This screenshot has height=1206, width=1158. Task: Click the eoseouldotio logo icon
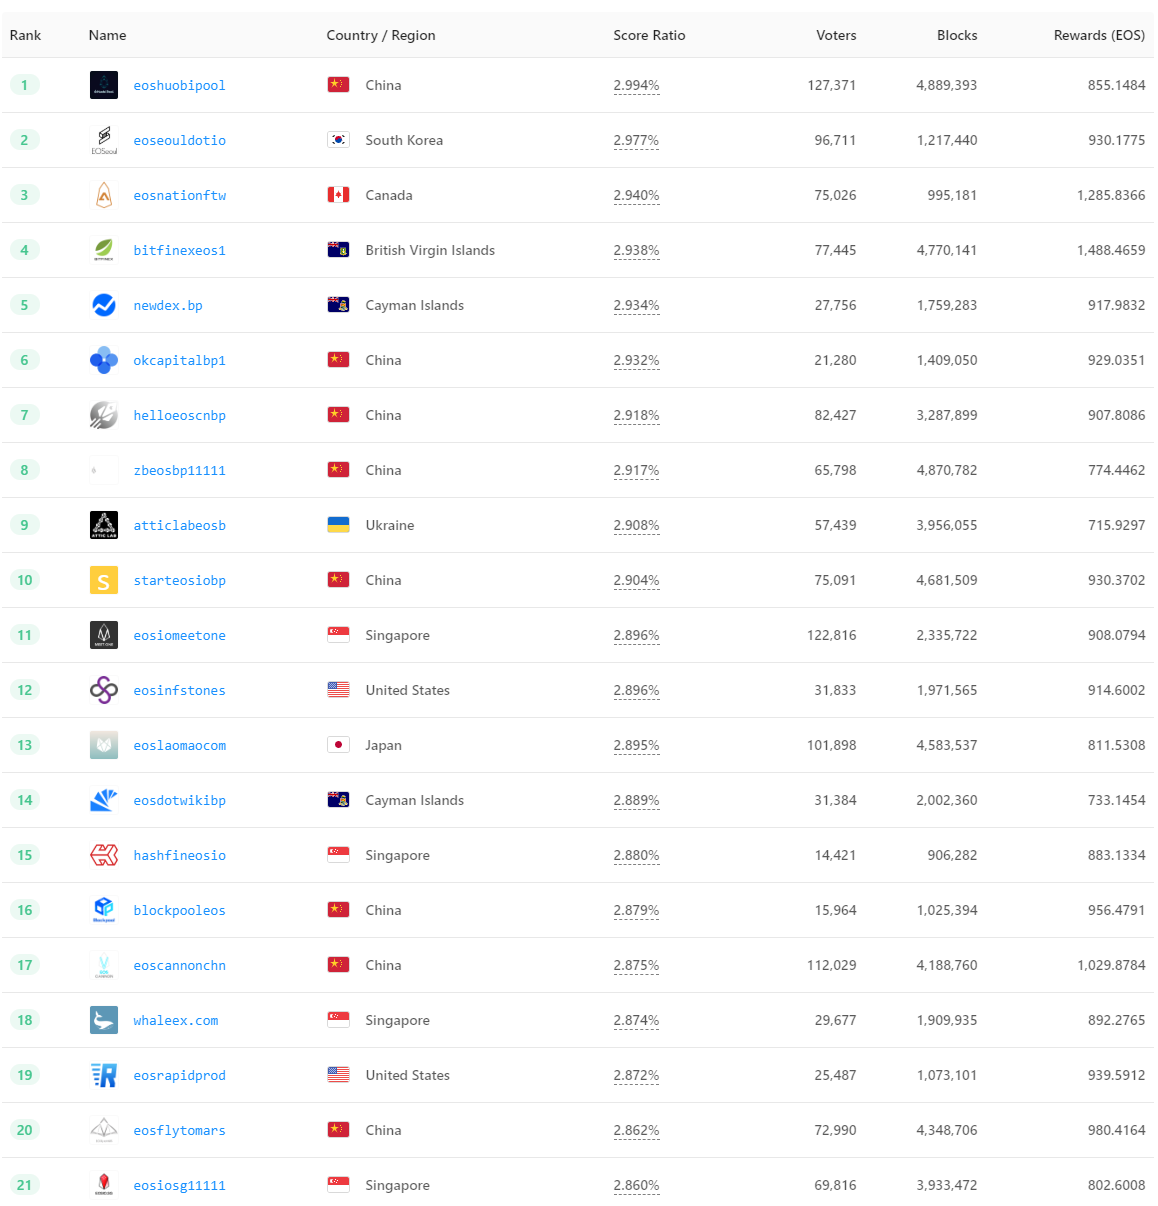104,140
